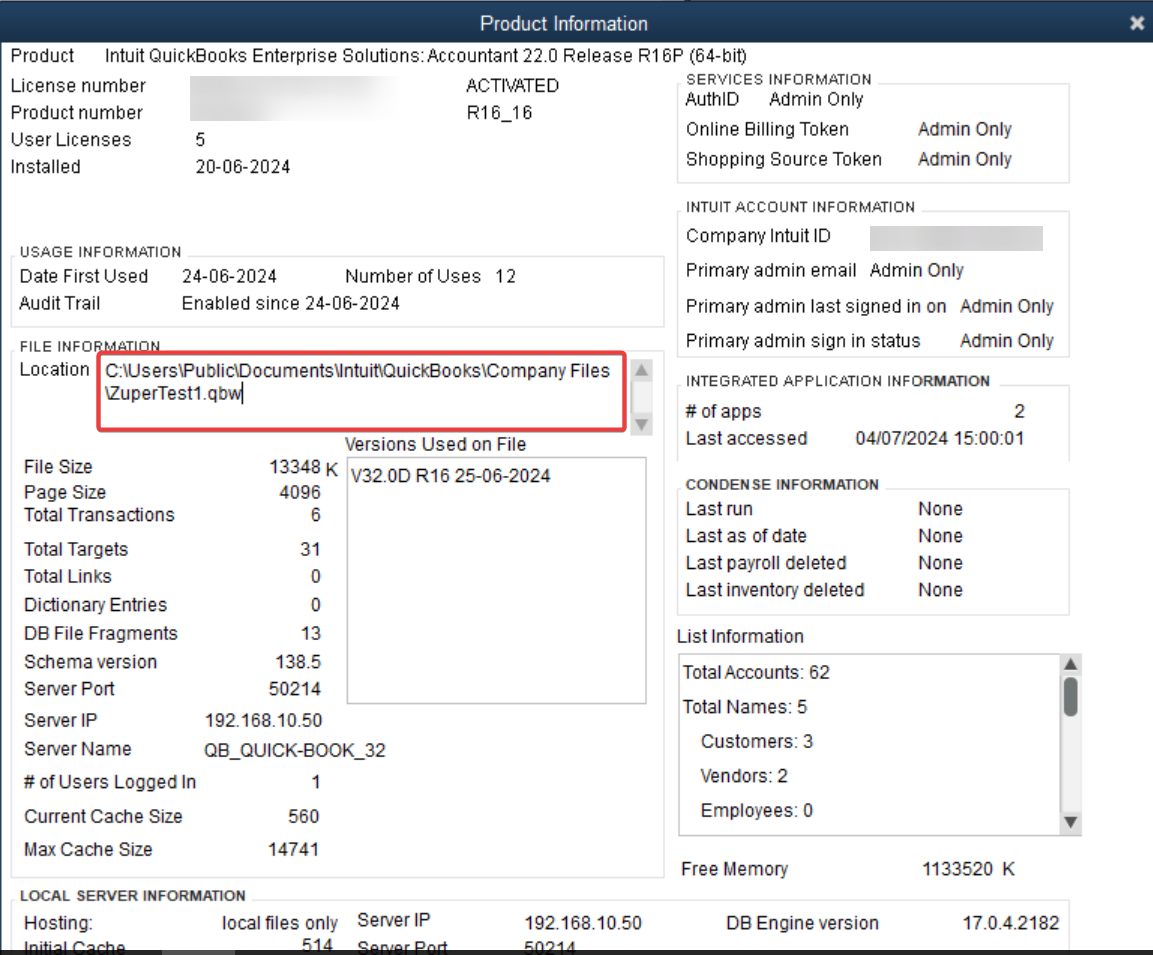Click the 'Employees: 0' list row

[x=757, y=810]
